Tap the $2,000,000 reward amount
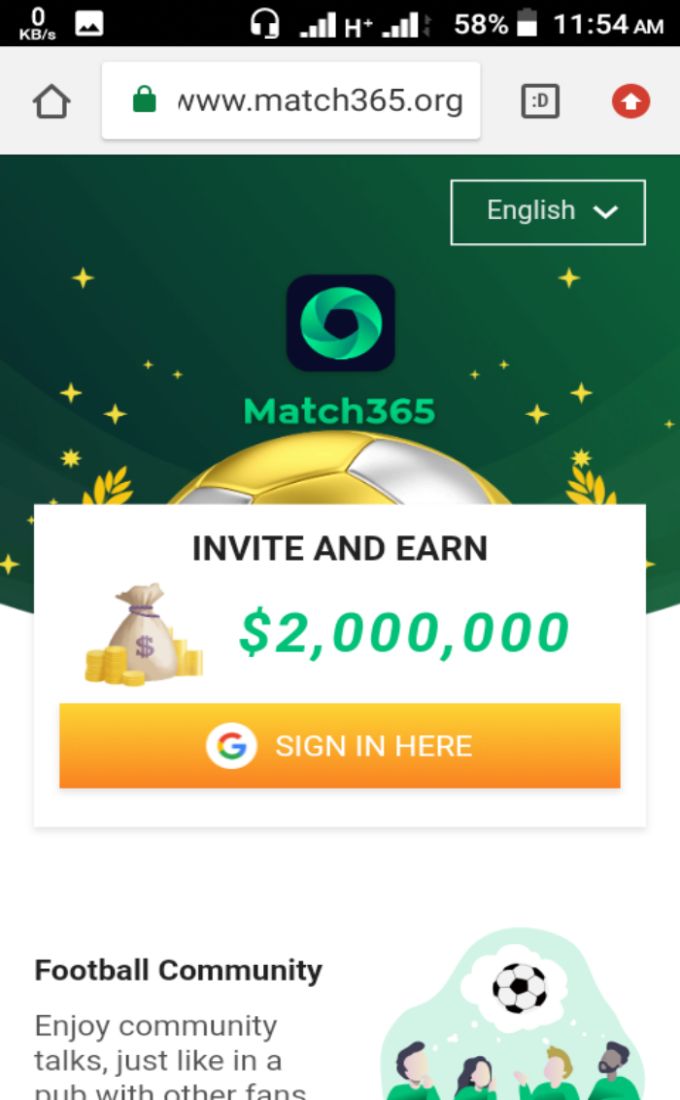Viewport: 680px width, 1100px height. (404, 633)
